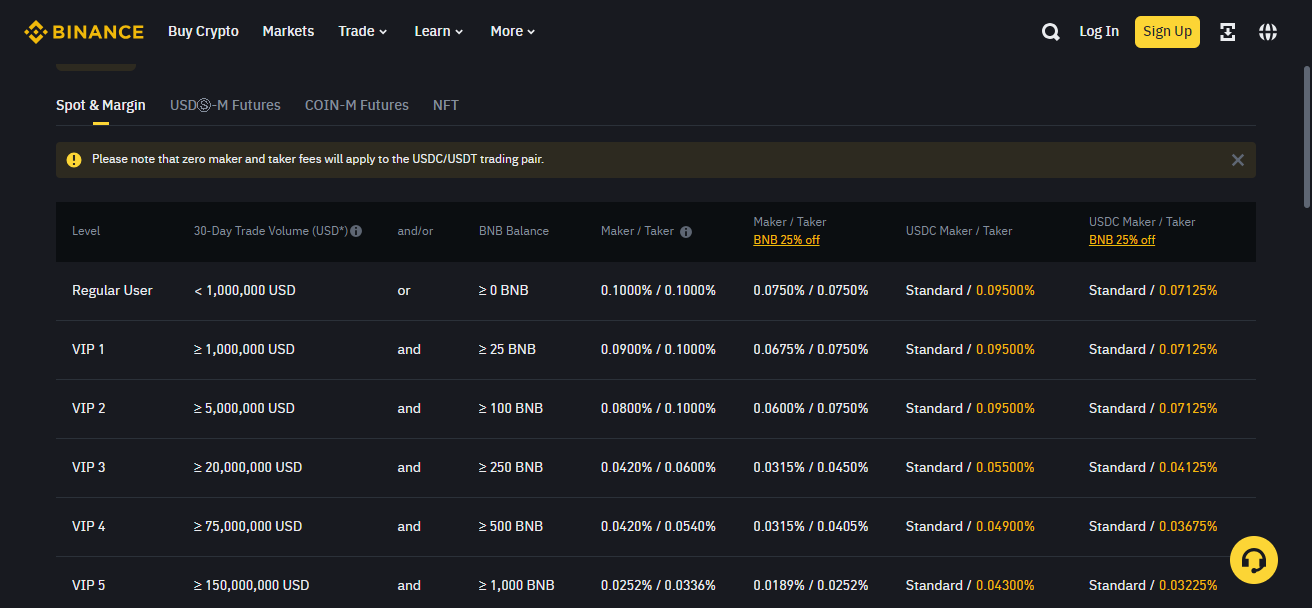This screenshot has width=1312, height=608.
Task: Click the VIP 1 level cell
Action: (88, 349)
